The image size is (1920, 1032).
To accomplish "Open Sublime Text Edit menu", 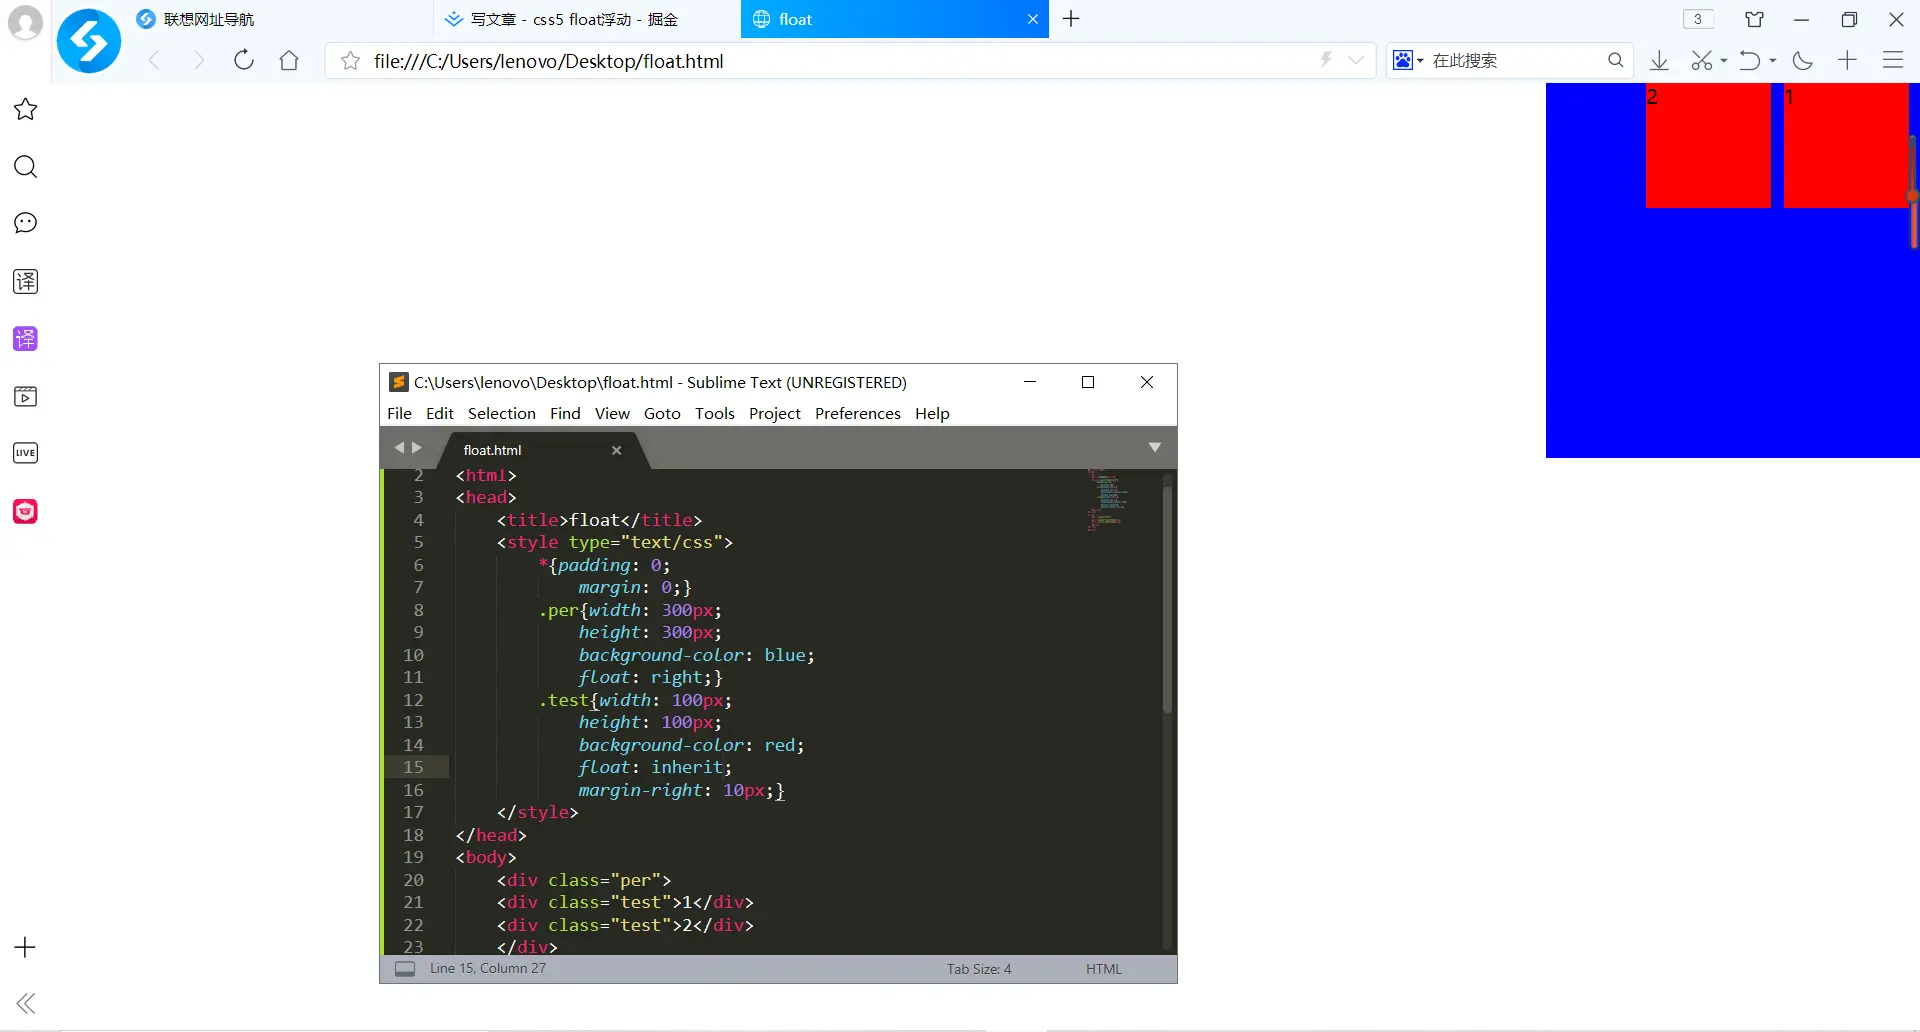I will 440,413.
